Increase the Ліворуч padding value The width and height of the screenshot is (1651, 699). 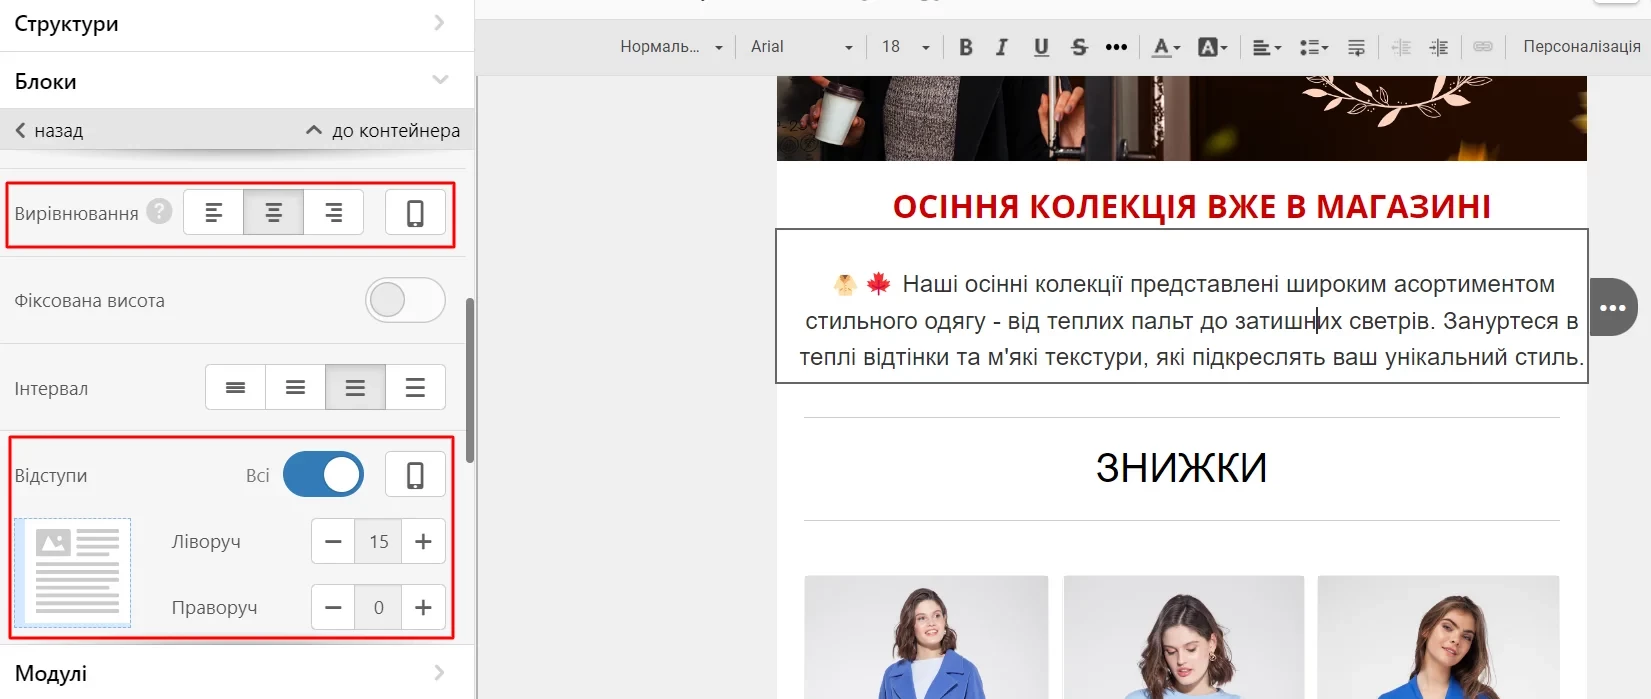(423, 541)
